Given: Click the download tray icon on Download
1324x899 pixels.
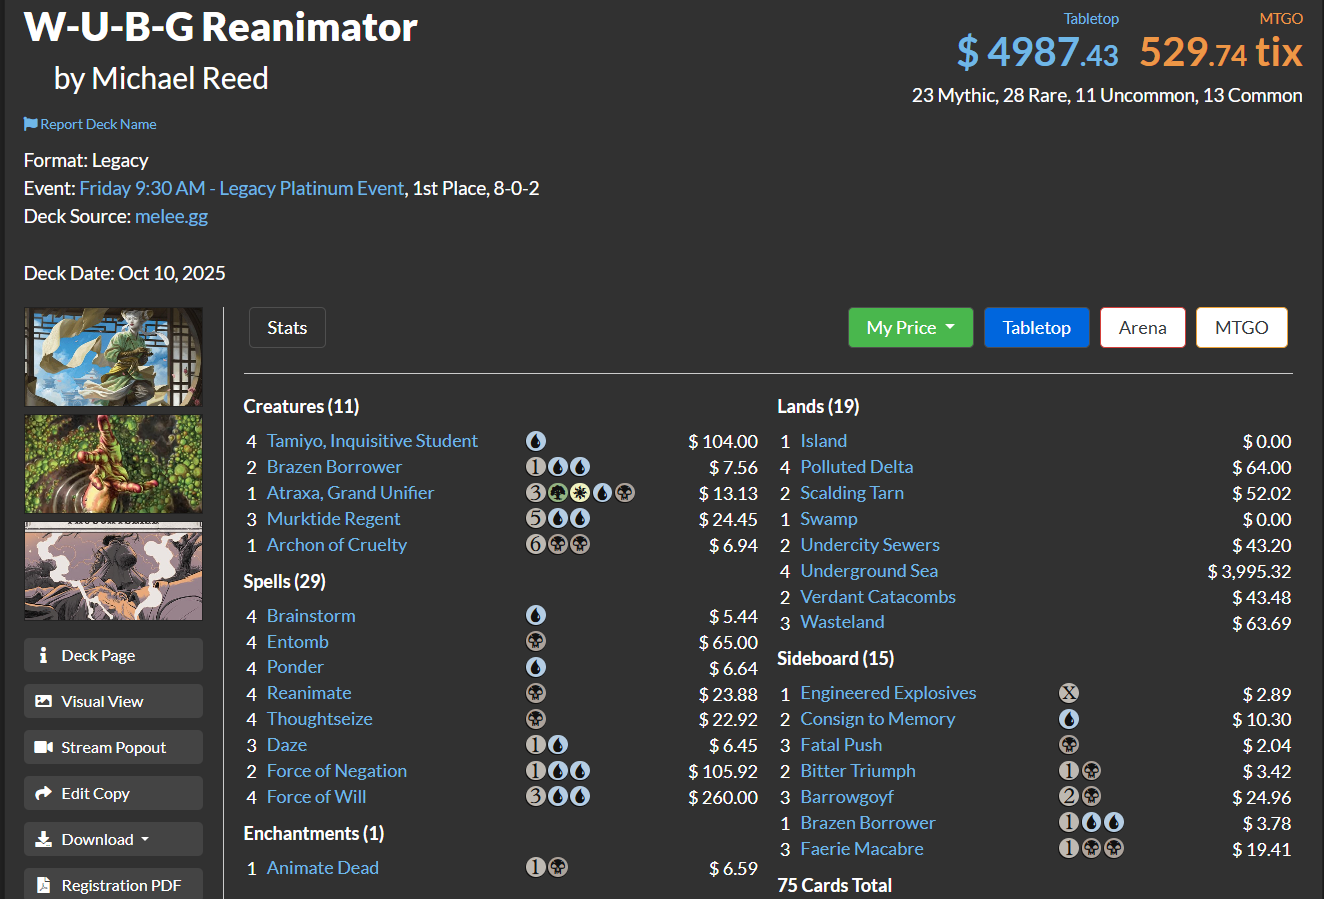Looking at the screenshot, I should [43, 840].
